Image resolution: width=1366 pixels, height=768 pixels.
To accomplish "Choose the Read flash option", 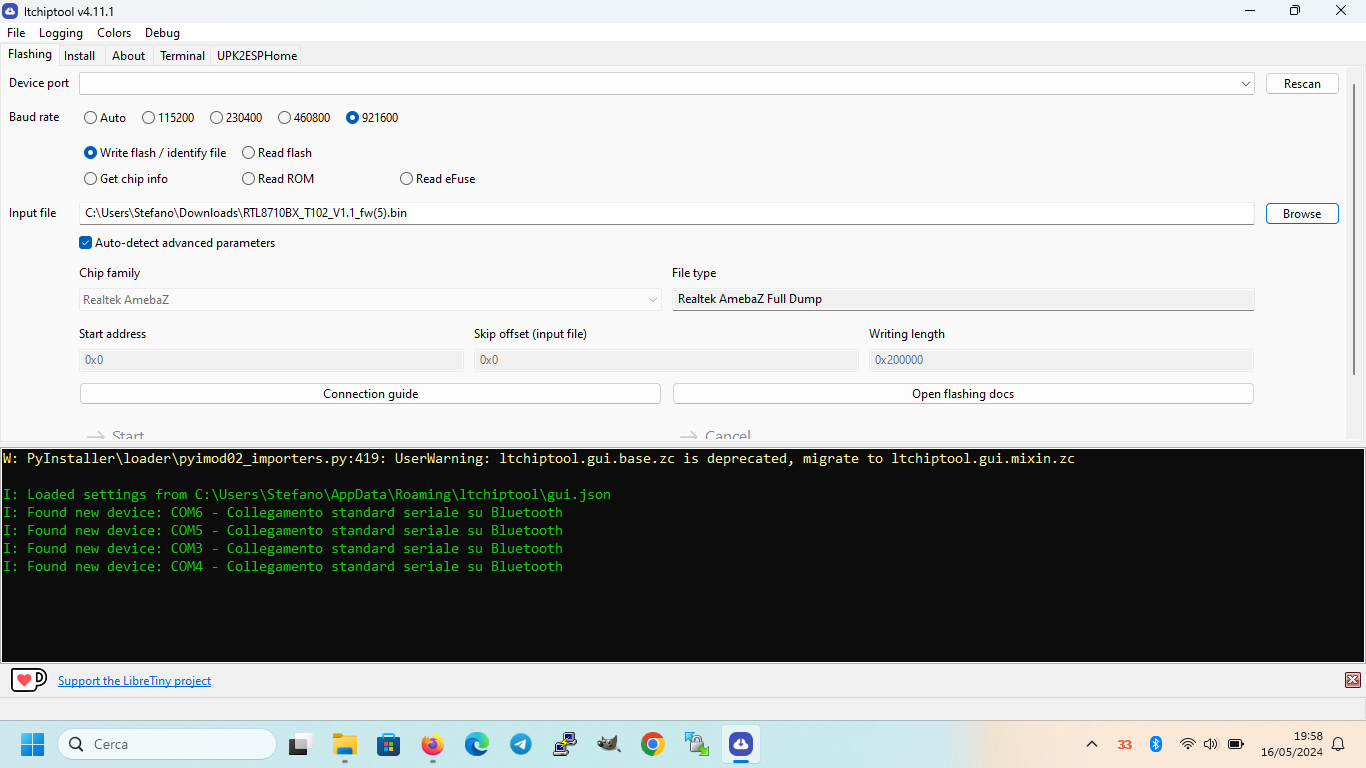I will point(277,153).
